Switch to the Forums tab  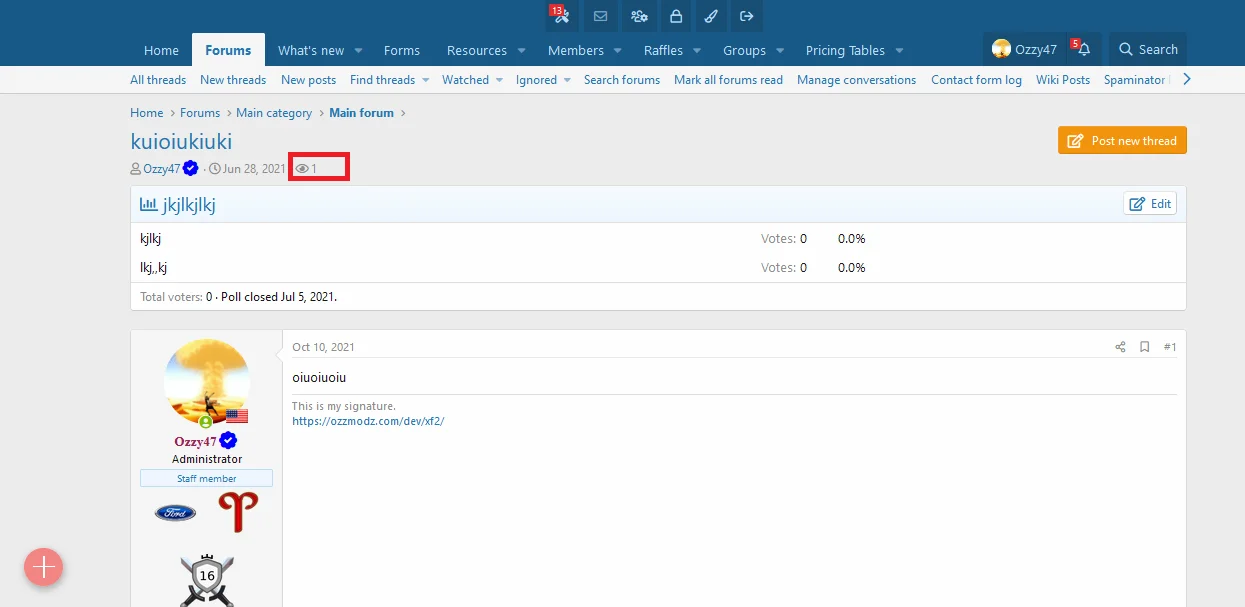(x=228, y=50)
